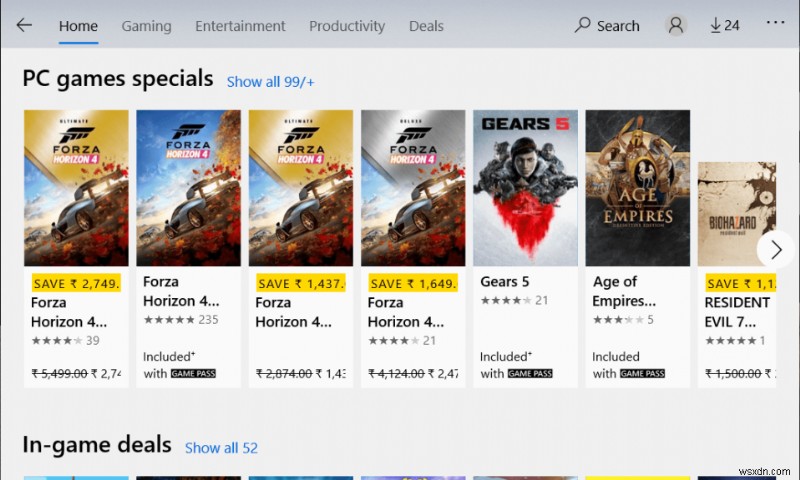The height and width of the screenshot is (480, 800).
Task: Click the back arrow icon
Action: [x=24, y=26]
